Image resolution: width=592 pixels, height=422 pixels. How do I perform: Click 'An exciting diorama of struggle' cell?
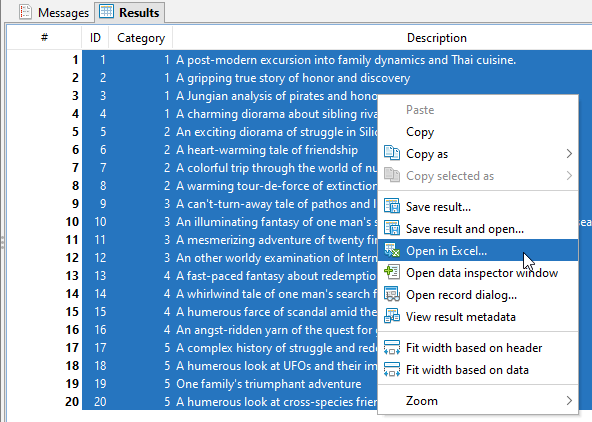(x=276, y=132)
